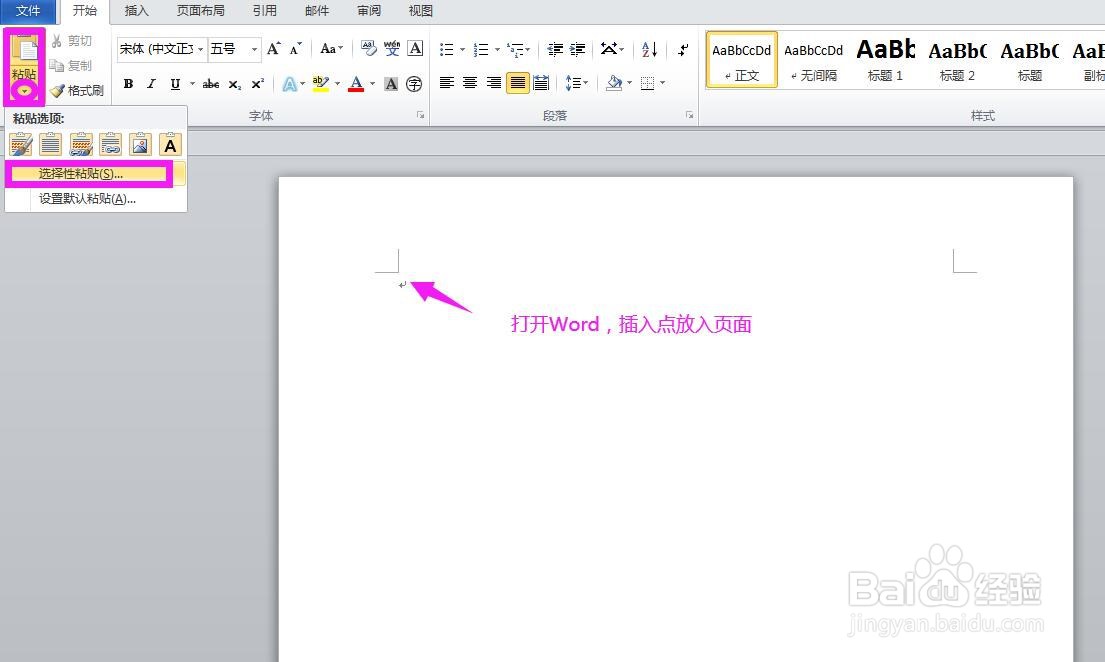Click the Multilevel List icon
Screen dimensions: 1105x662
coord(515,49)
